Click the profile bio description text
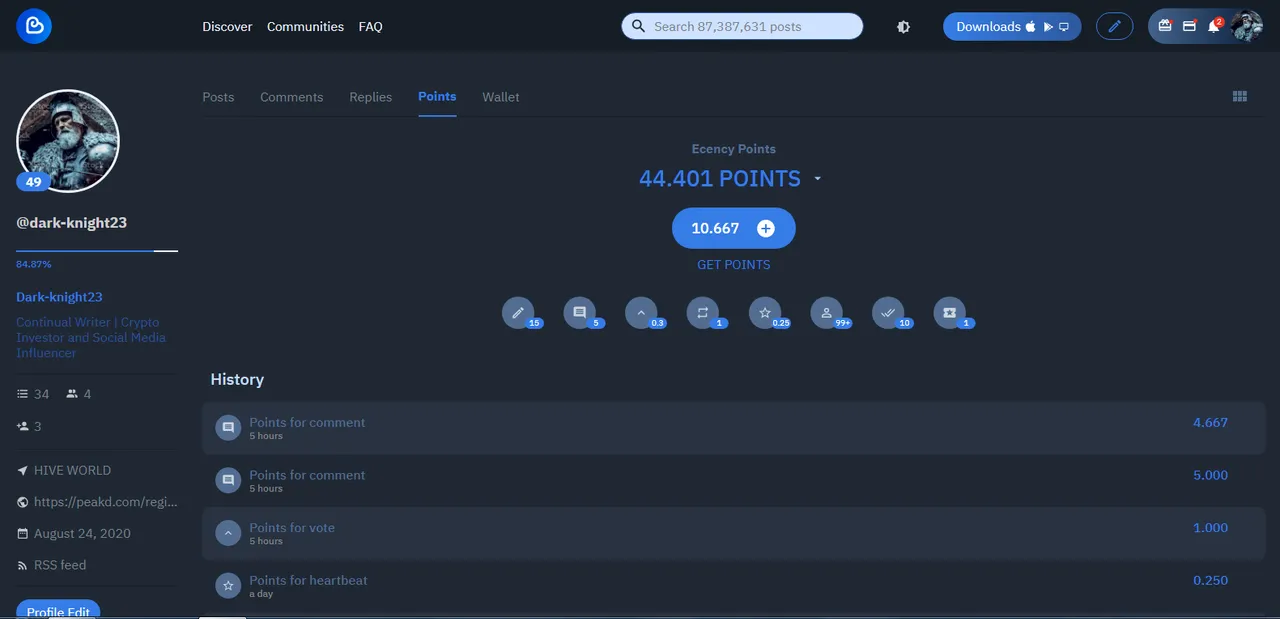 pyautogui.click(x=91, y=337)
